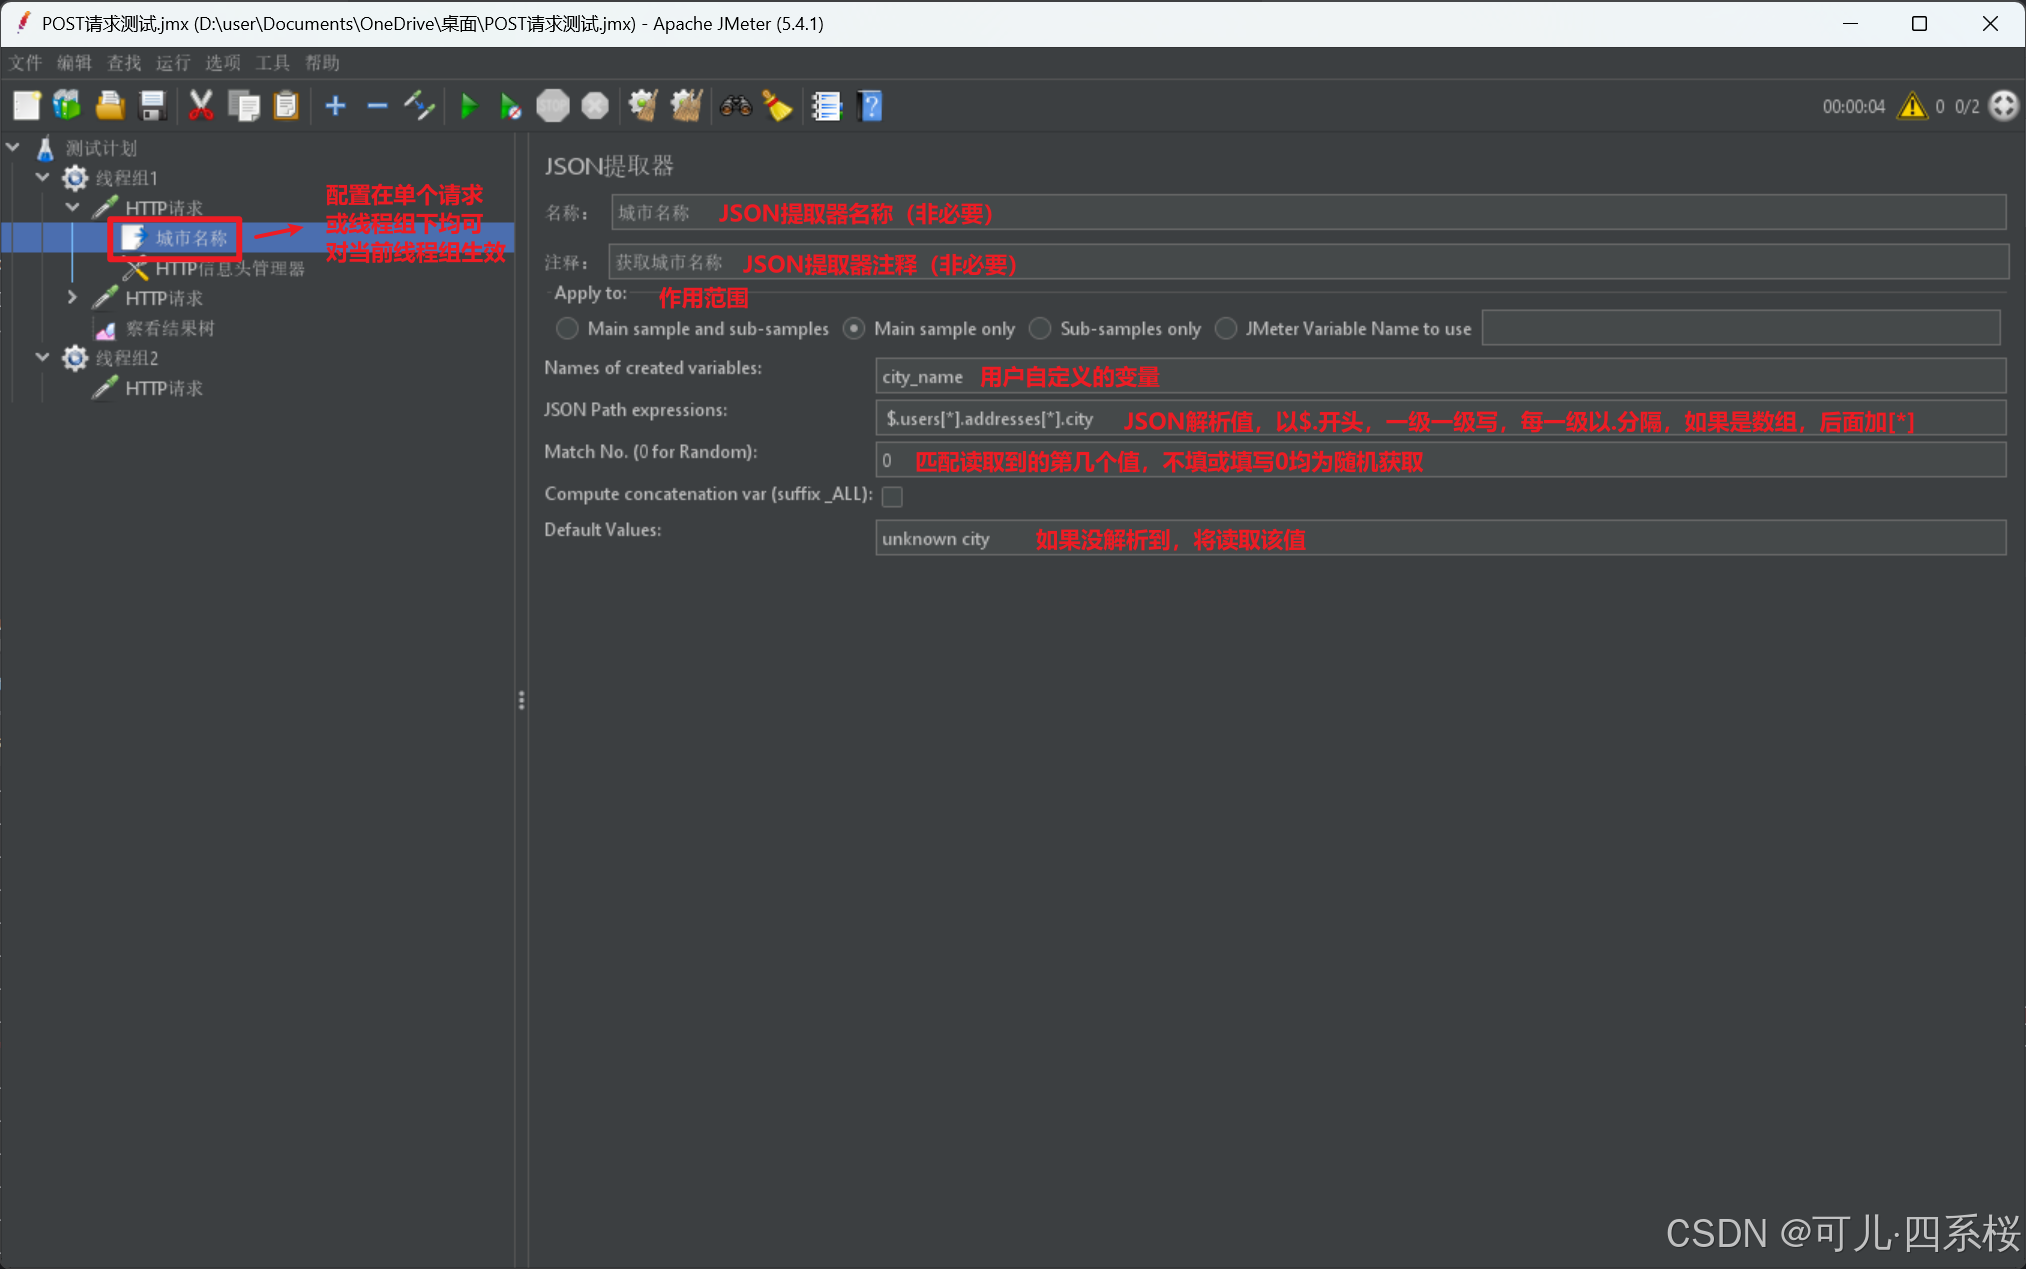Click the Clear All broom icon
The width and height of the screenshot is (2026, 1269).
685,106
